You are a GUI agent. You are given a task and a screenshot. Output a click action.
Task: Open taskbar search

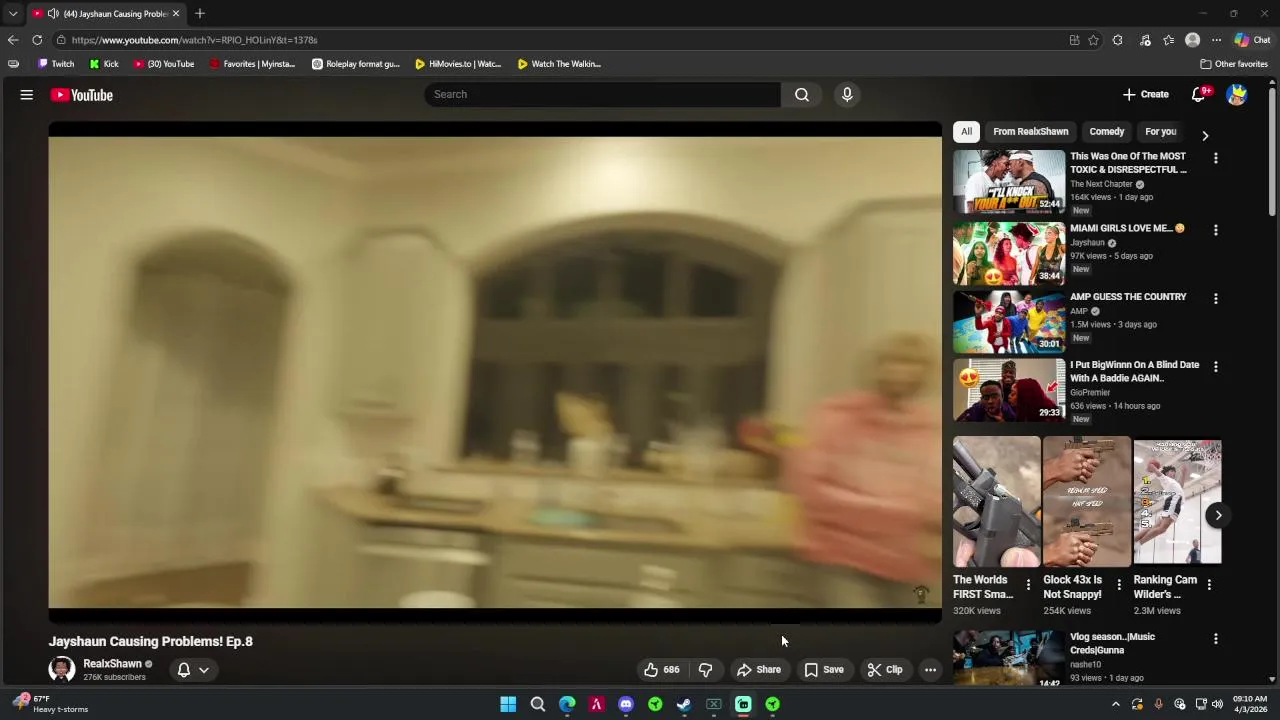pyautogui.click(x=538, y=704)
